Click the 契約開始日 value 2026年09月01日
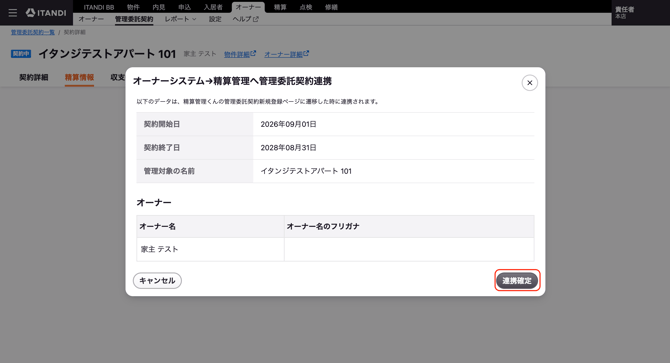The width and height of the screenshot is (670, 363). (288, 124)
